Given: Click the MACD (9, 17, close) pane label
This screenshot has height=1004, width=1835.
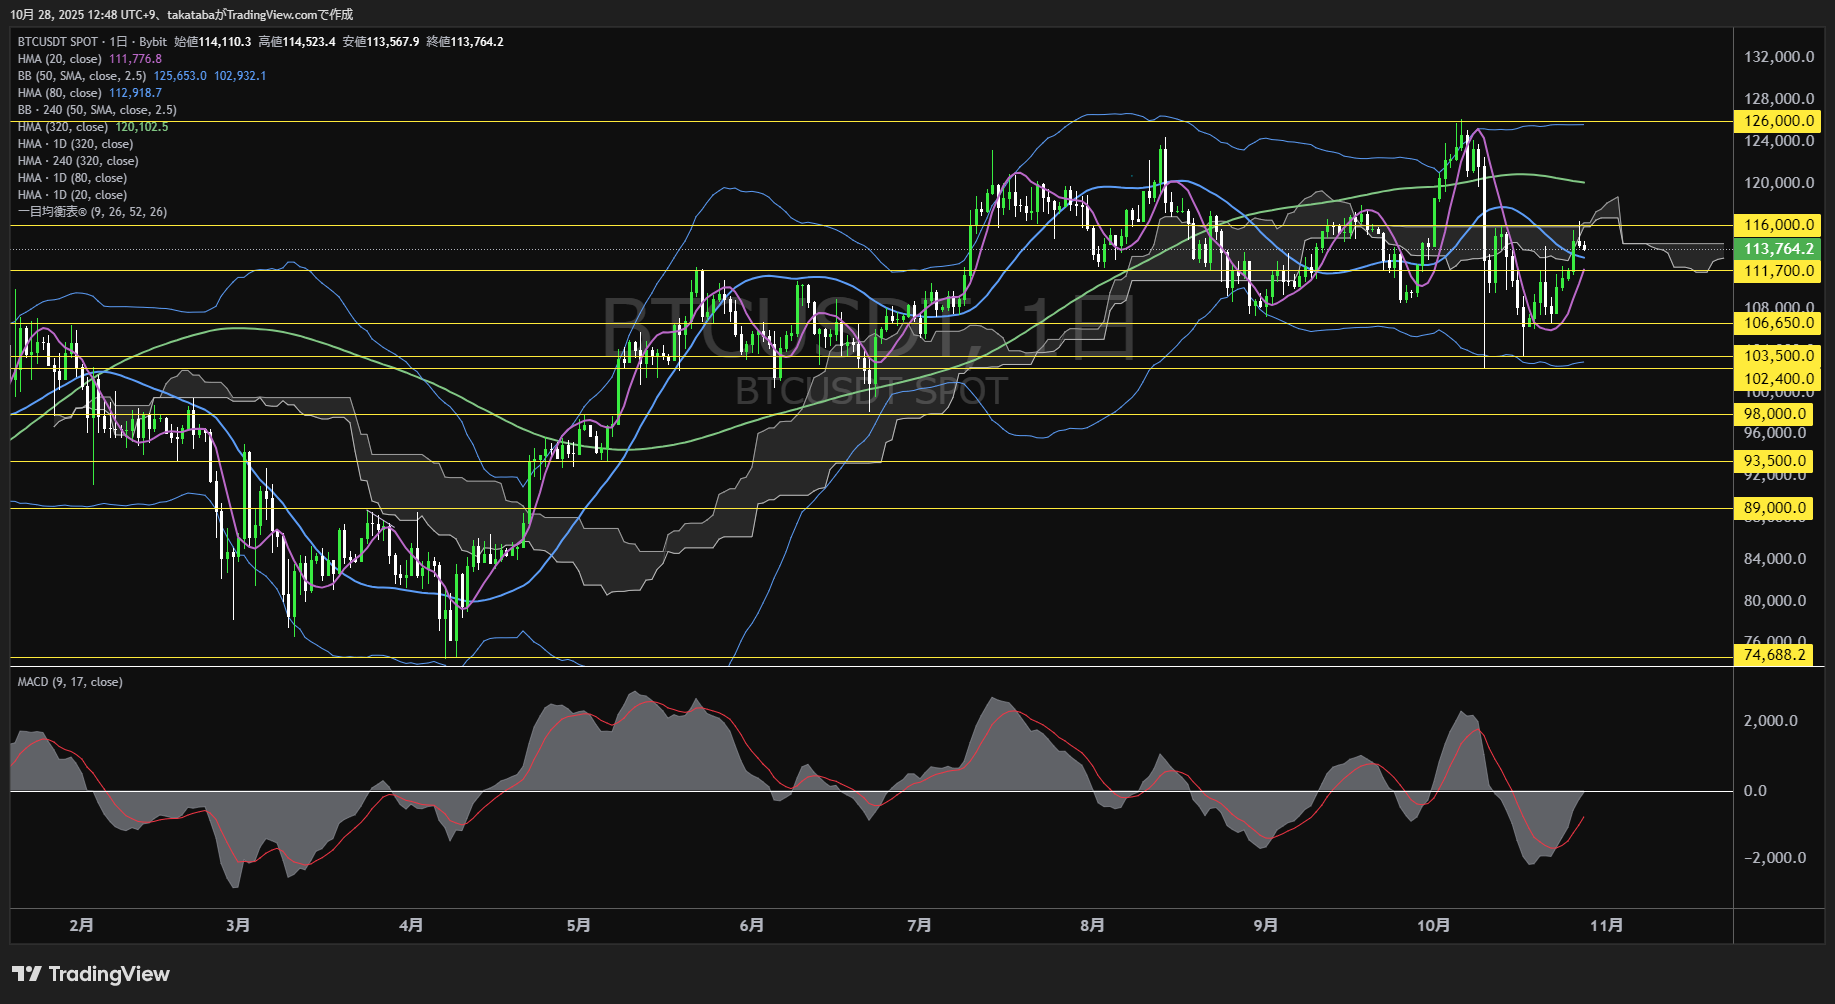Looking at the screenshot, I should coord(70,682).
